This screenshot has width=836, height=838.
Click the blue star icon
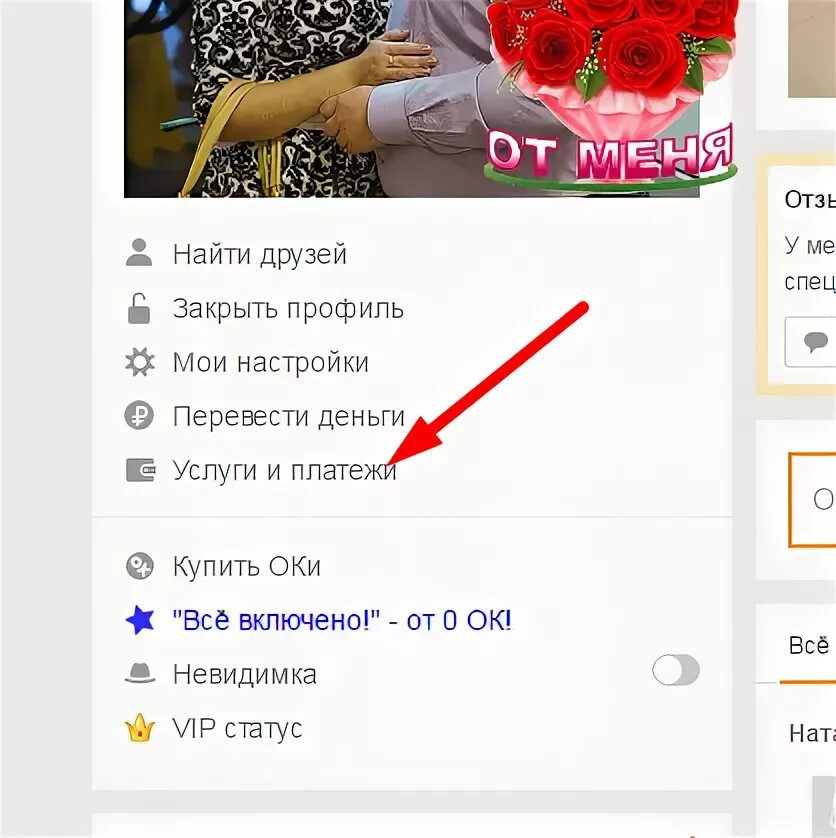[x=140, y=620]
